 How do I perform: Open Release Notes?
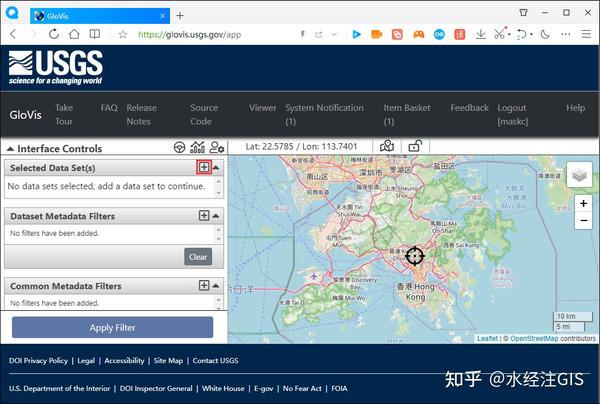pos(141,114)
